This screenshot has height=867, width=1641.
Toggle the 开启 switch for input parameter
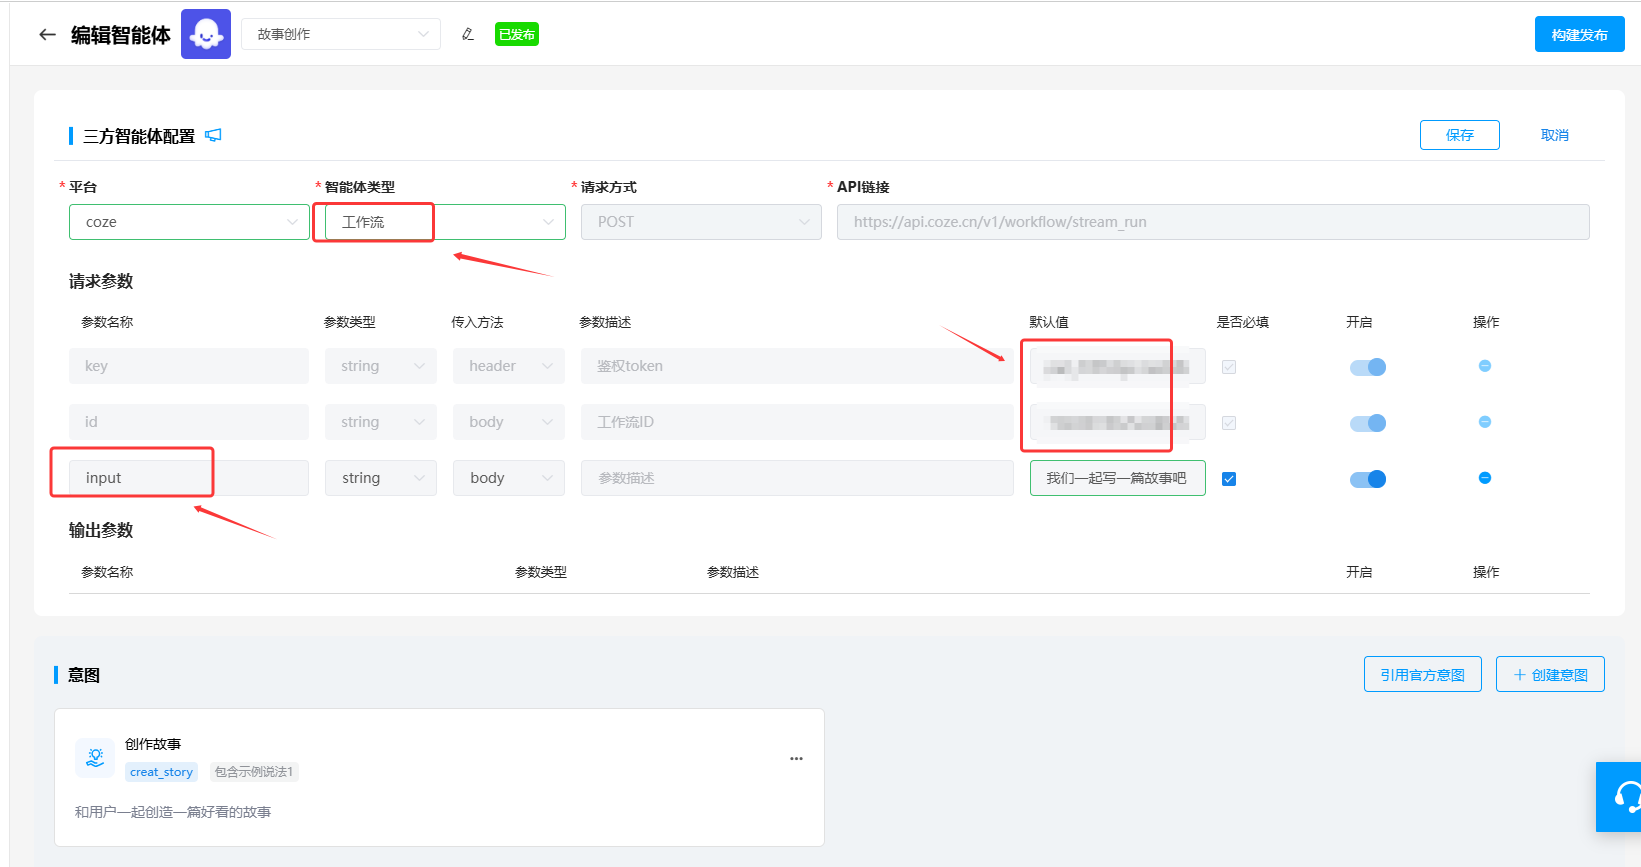[1367, 479]
